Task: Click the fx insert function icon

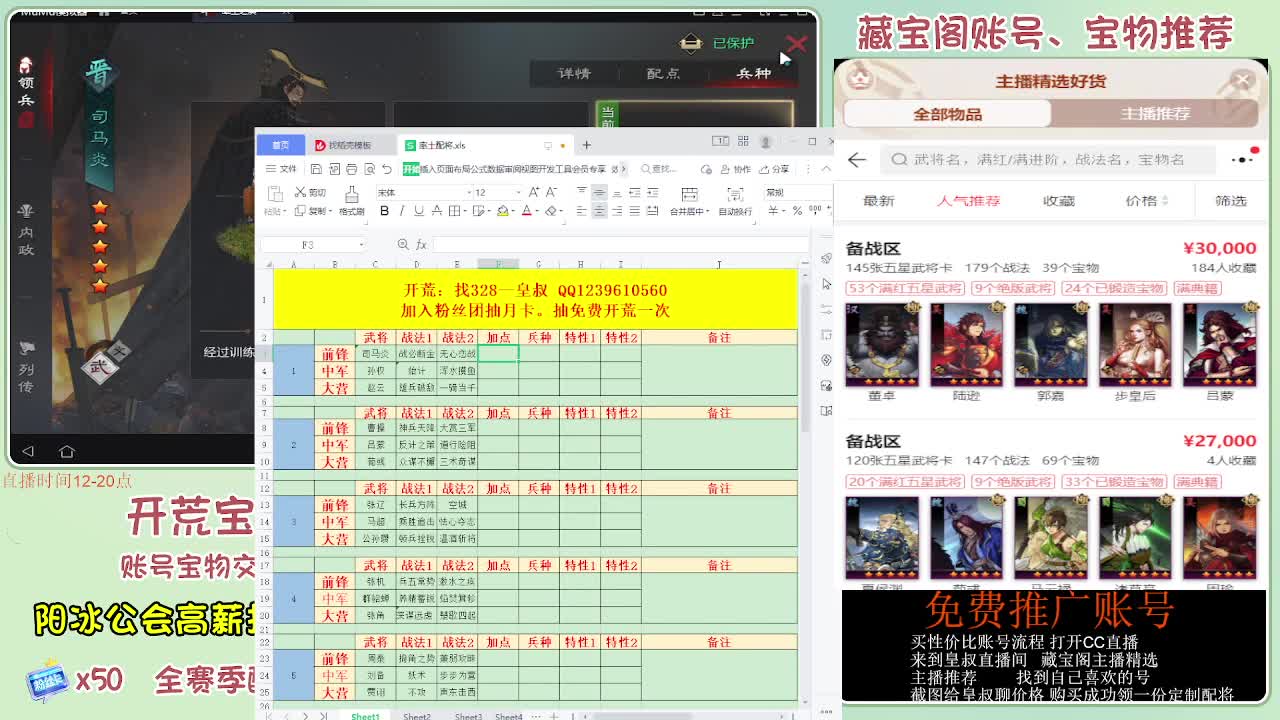Action: pyautogui.click(x=421, y=244)
